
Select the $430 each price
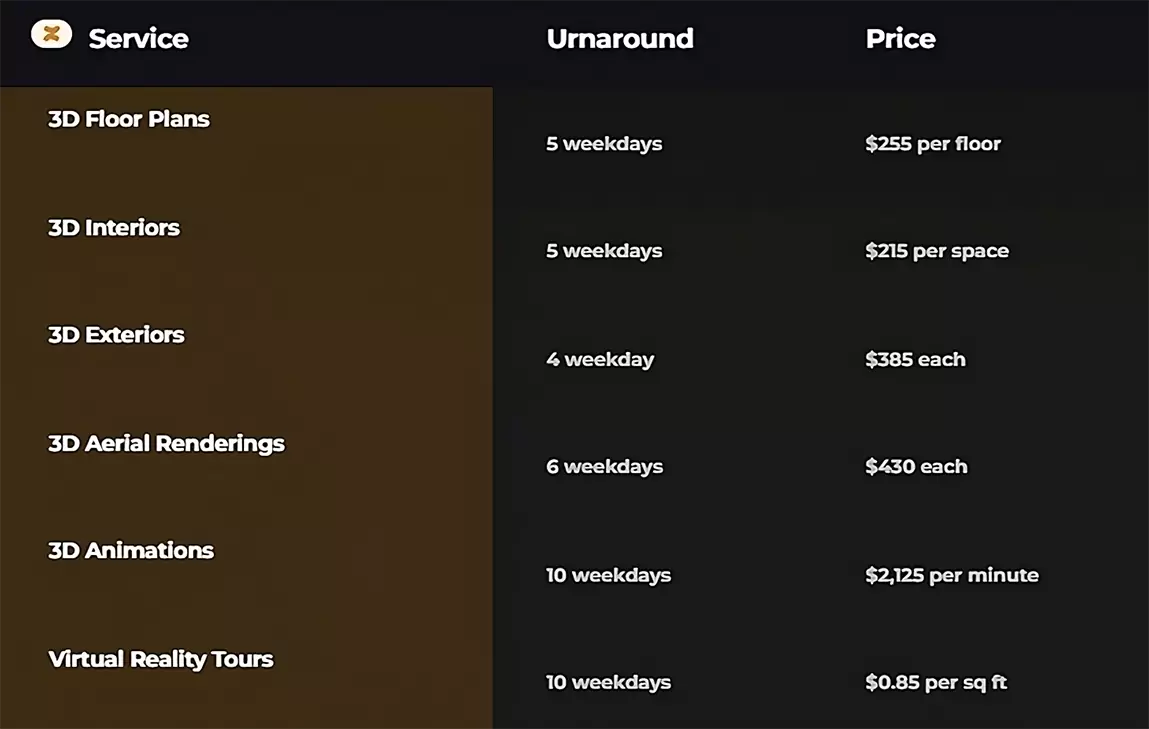(916, 467)
